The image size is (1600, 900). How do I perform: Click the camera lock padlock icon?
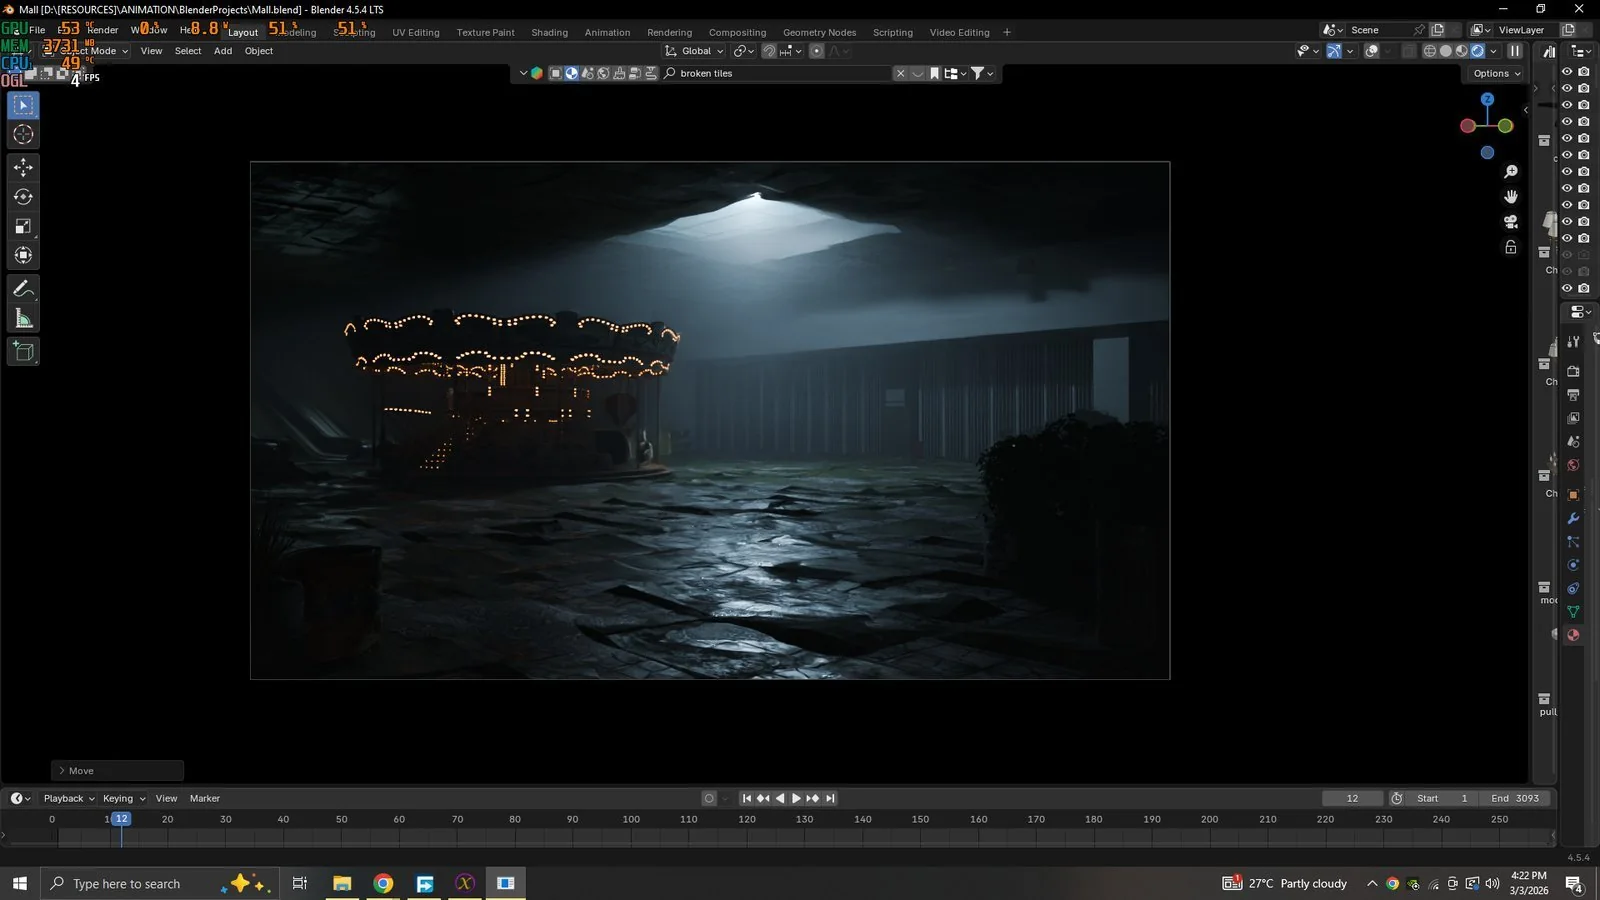[1511, 247]
